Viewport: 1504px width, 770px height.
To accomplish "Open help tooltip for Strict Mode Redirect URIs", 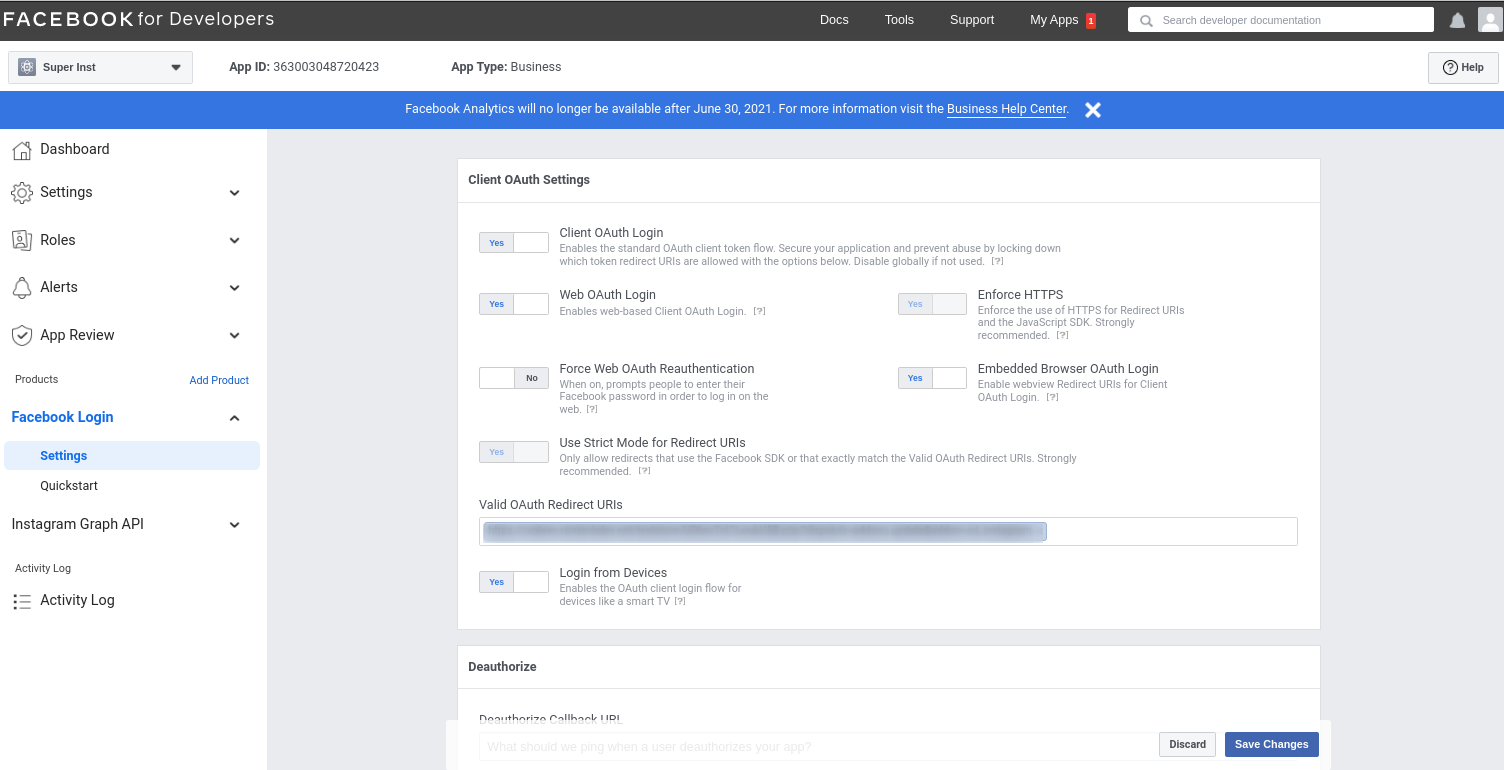I will (644, 472).
